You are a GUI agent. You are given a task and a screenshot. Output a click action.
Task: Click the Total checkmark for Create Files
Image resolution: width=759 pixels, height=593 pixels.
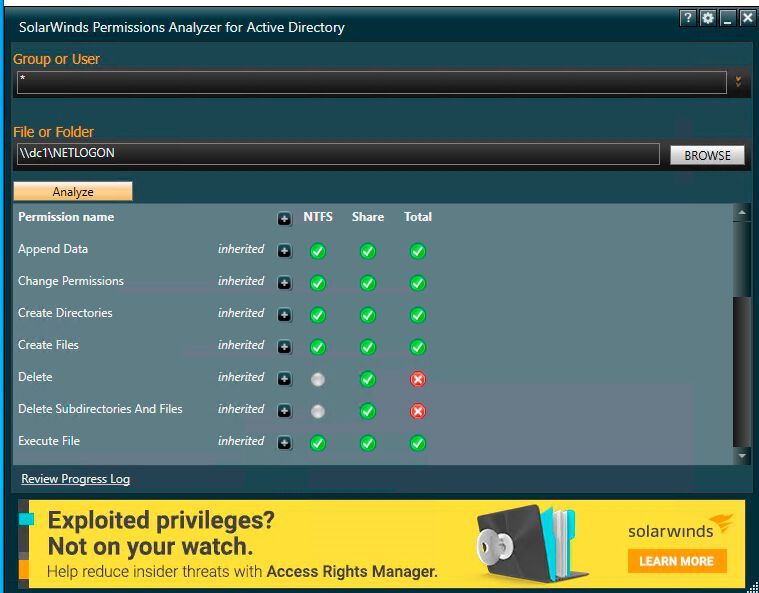(x=418, y=347)
